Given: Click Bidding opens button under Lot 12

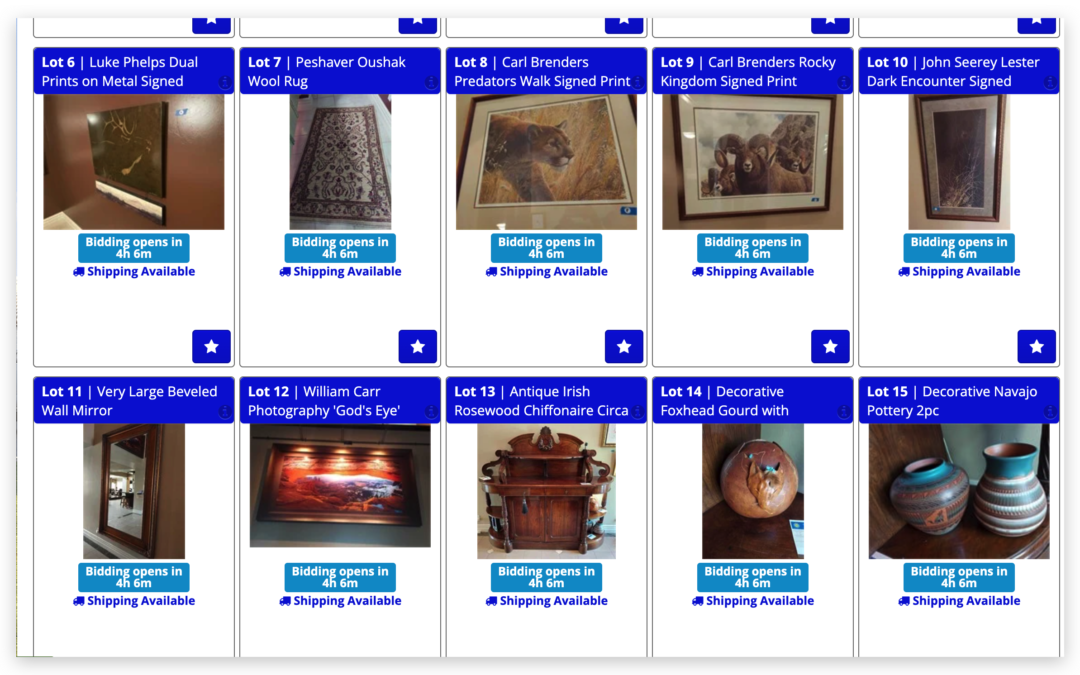Looking at the screenshot, I should pyautogui.click(x=340, y=577).
